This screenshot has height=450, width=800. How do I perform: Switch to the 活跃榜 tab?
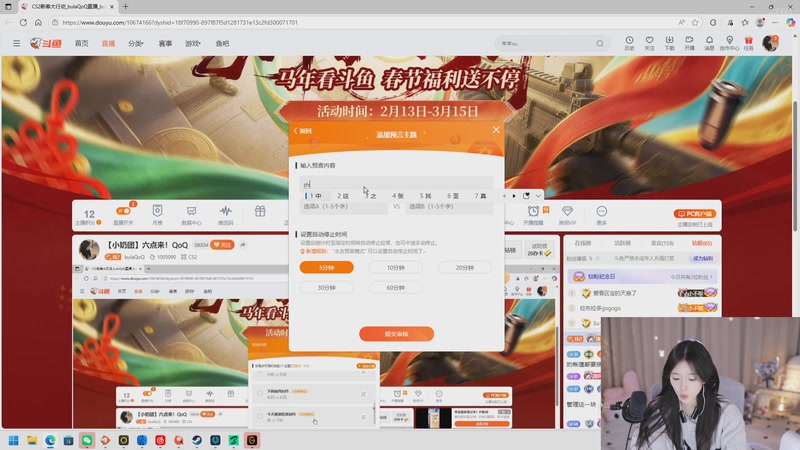622,243
